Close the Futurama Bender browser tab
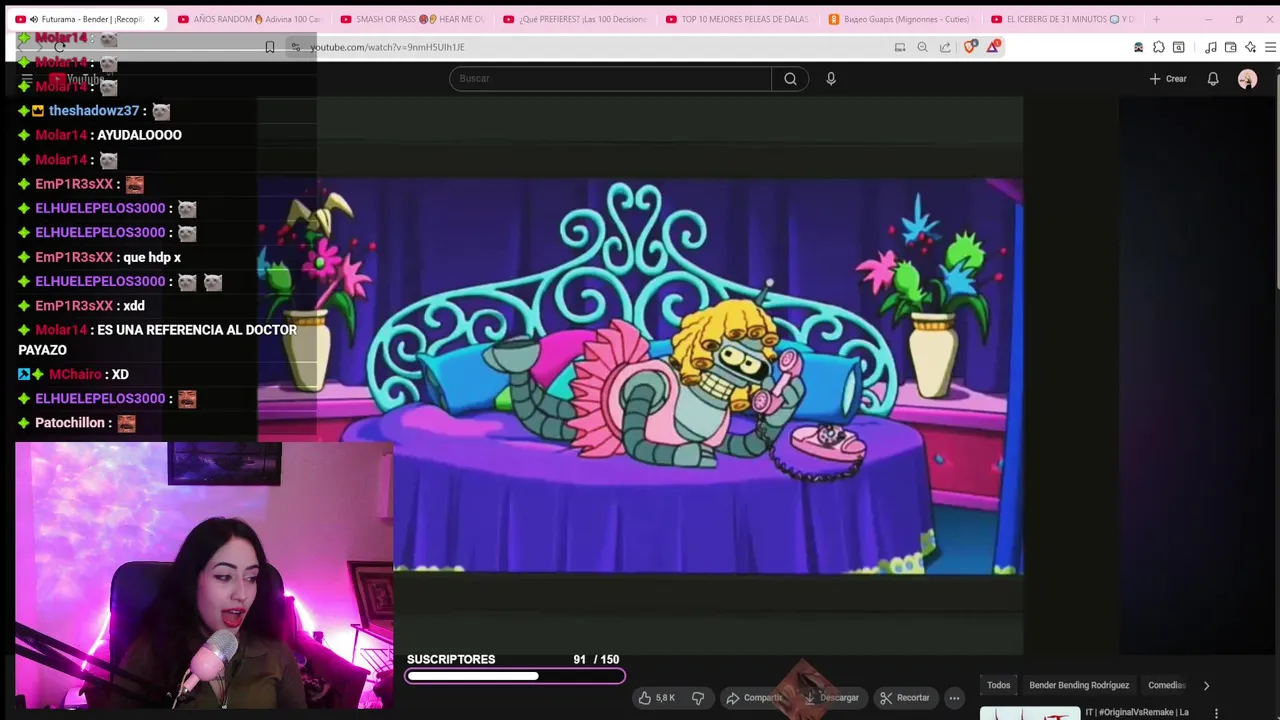This screenshot has width=1280, height=720. coord(156,19)
